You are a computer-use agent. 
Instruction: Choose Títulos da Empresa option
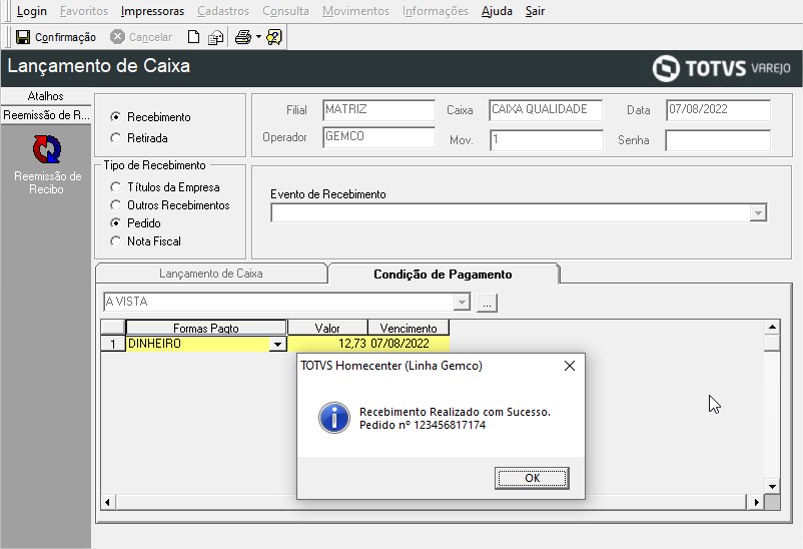116,187
